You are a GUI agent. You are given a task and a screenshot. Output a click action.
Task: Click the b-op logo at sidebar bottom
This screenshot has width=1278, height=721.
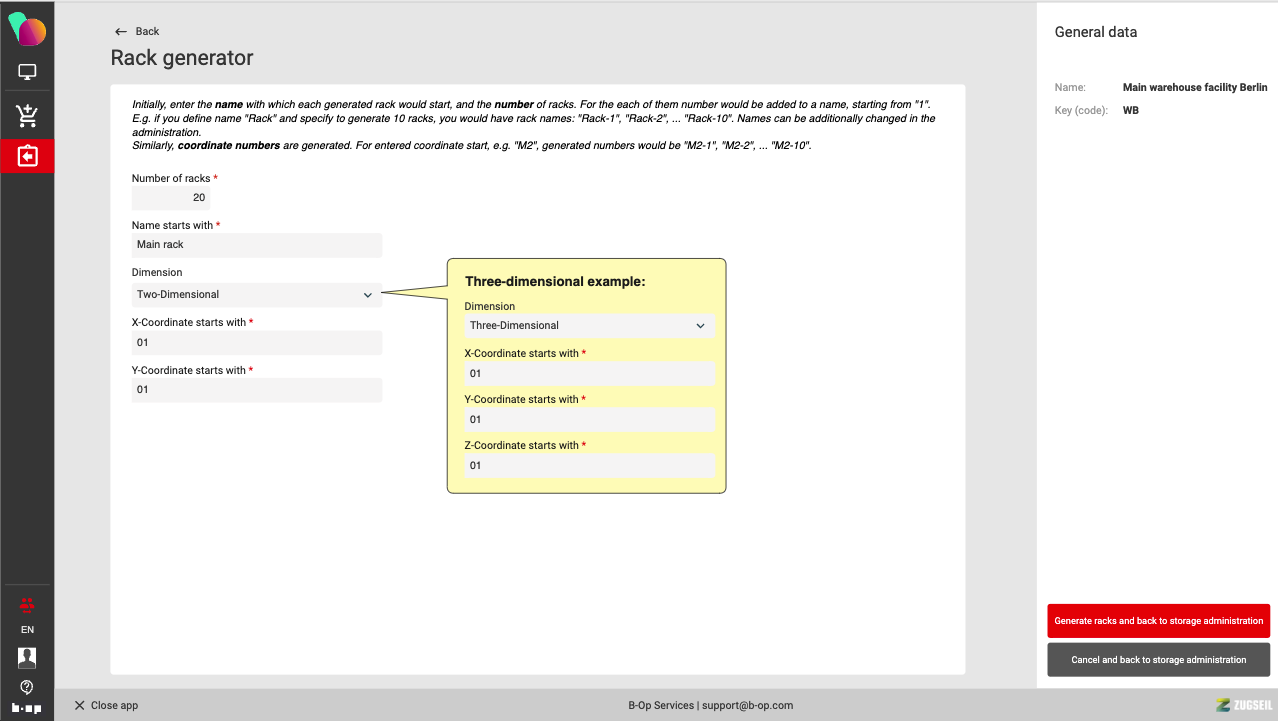27,707
